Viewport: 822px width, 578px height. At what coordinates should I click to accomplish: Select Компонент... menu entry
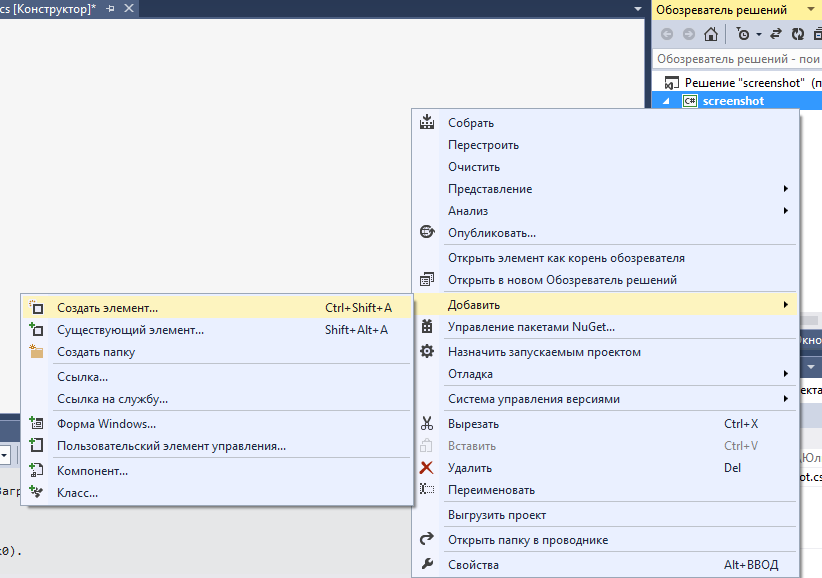(x=216, y=471)
